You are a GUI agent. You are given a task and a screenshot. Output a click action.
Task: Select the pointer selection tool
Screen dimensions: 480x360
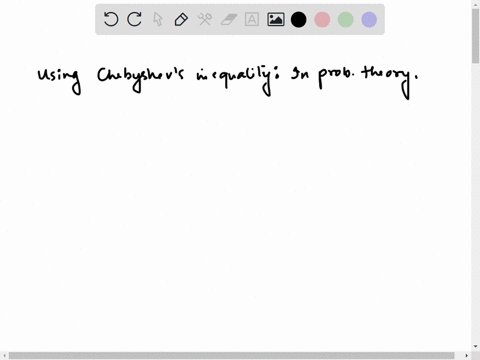coord(158,19)
